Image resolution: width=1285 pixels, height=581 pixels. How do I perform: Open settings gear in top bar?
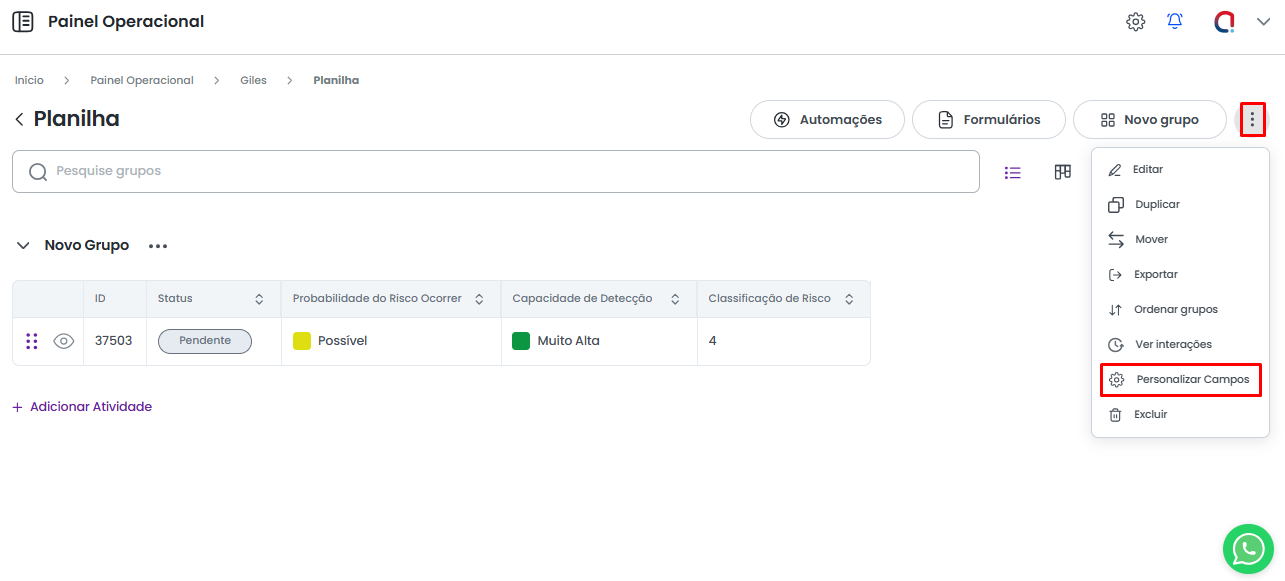point(1135,21)
